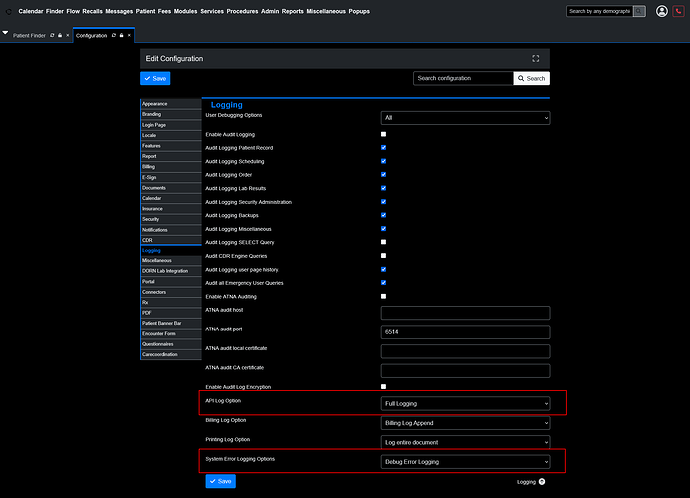Open the Reports menu
Viewport: 690px width, 498px height.
tap(293, 11)
